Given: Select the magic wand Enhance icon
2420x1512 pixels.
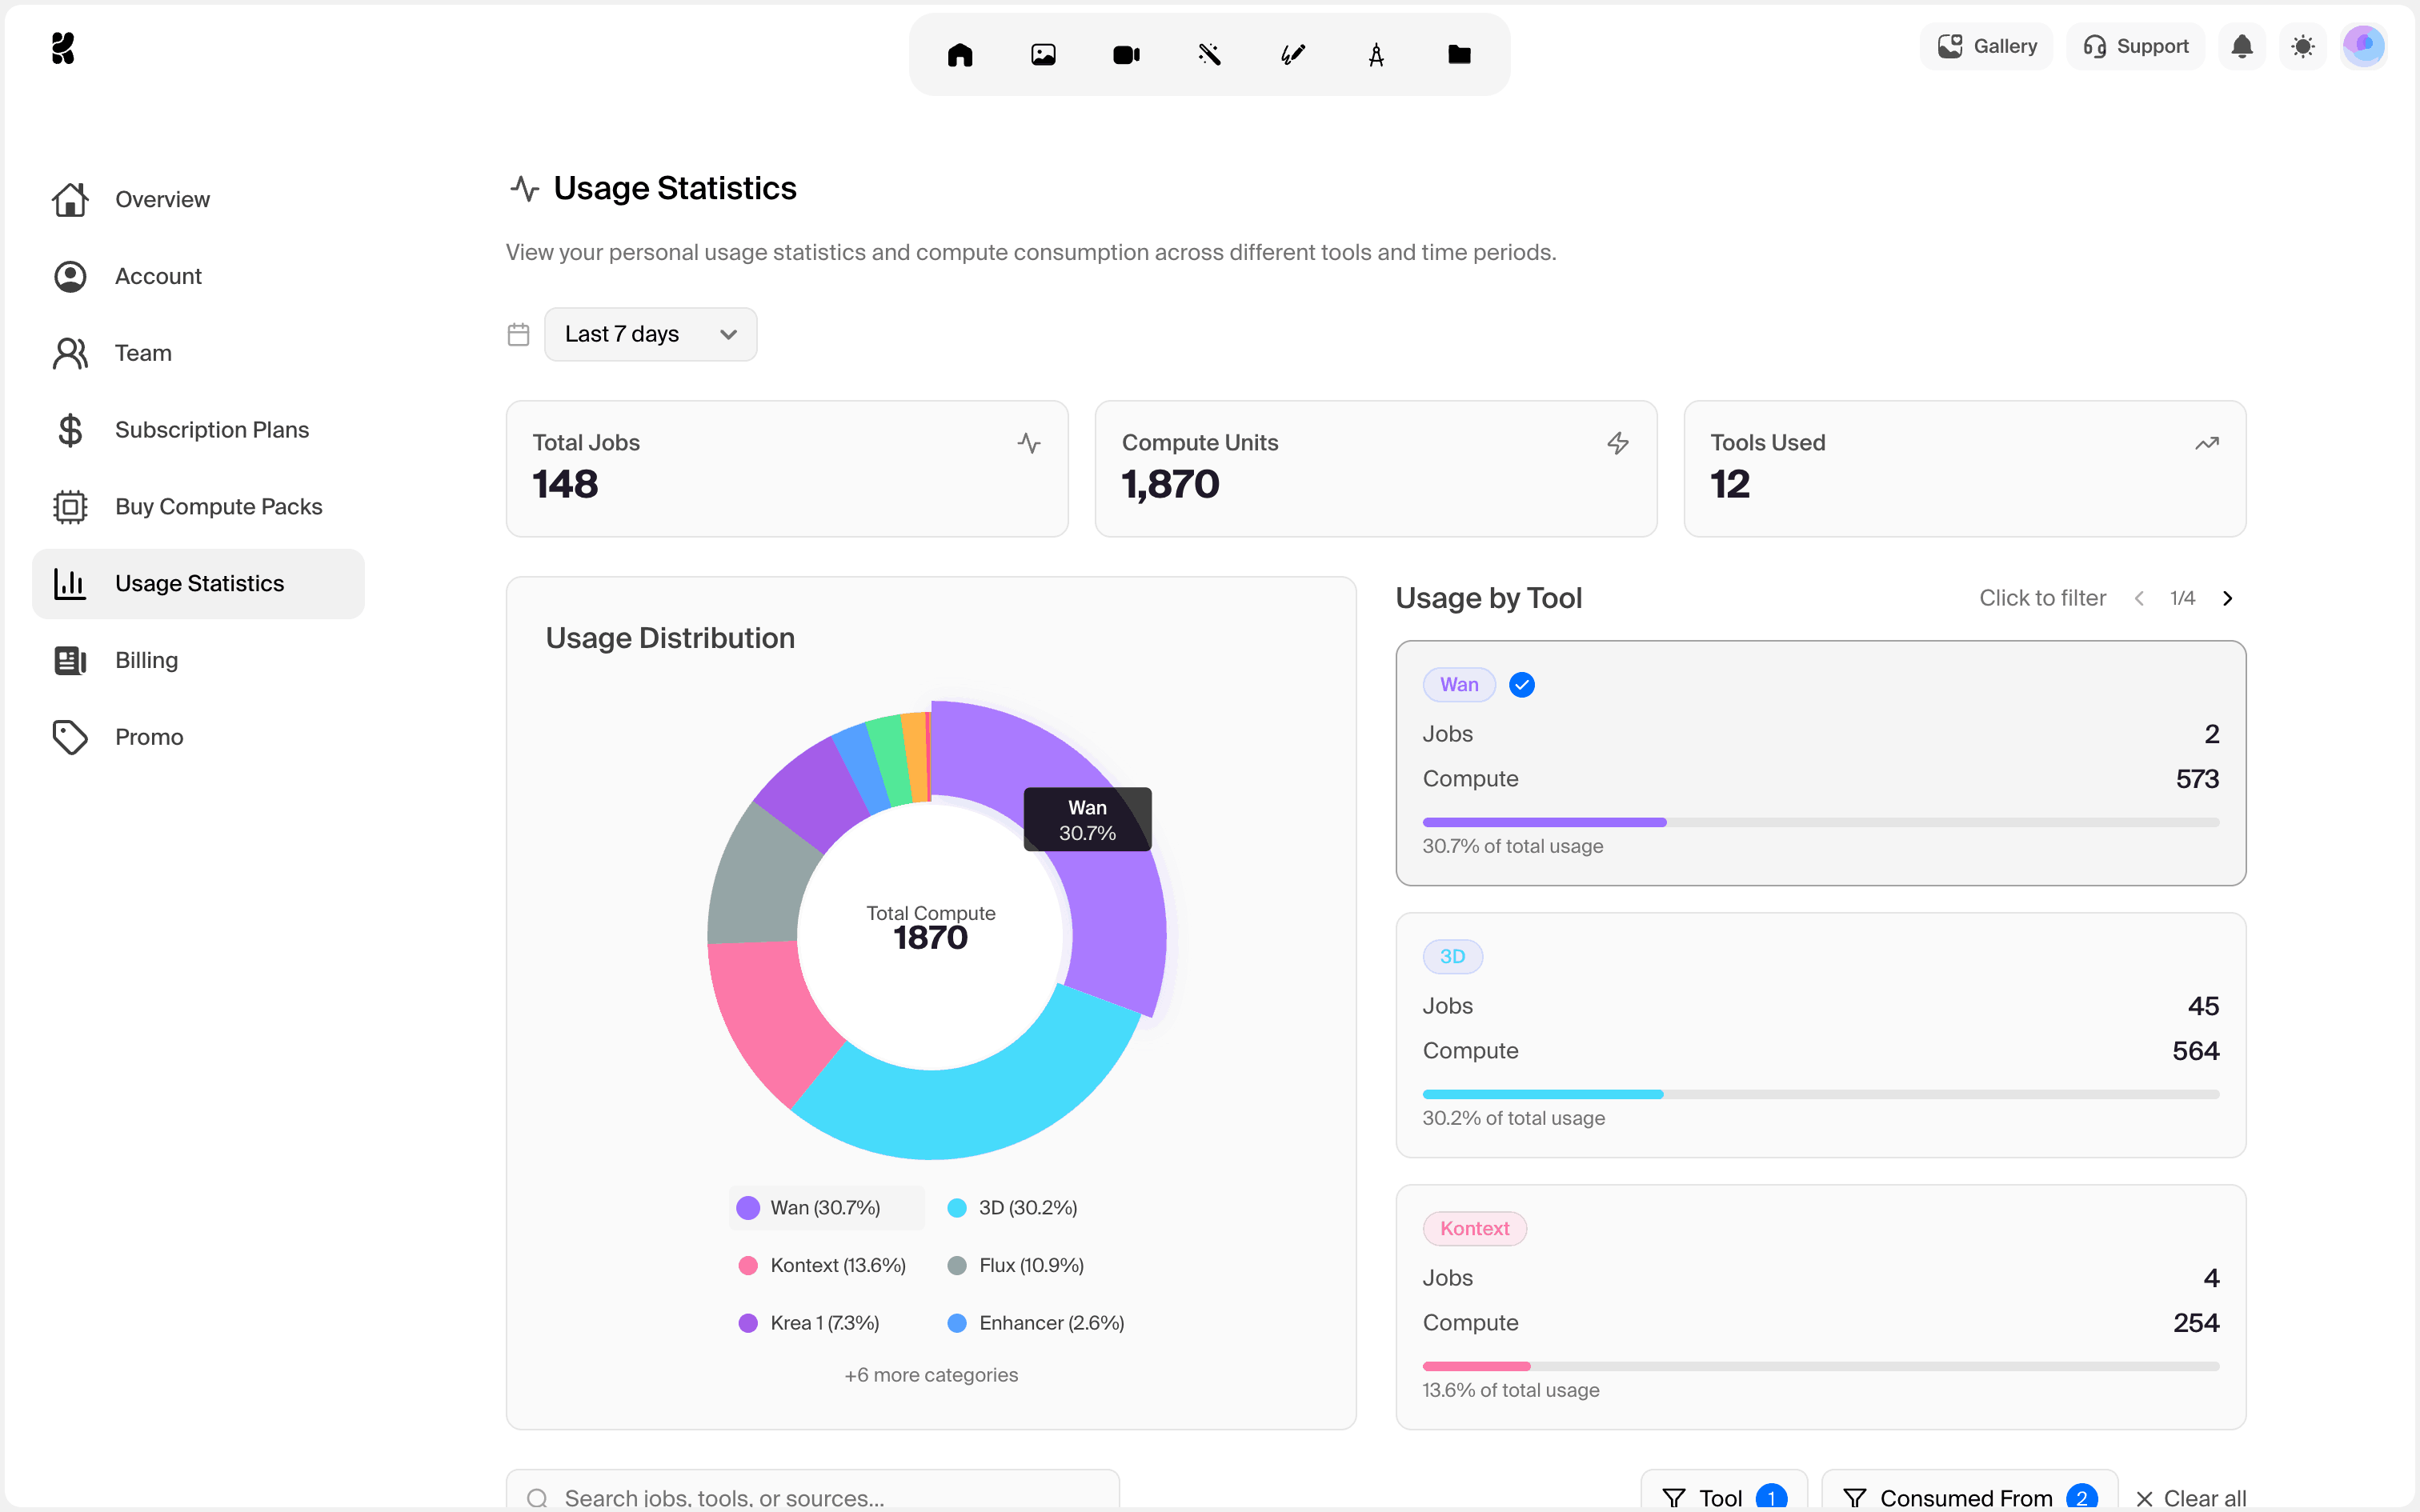Looking at the screenshot, I should point(1209,54).
